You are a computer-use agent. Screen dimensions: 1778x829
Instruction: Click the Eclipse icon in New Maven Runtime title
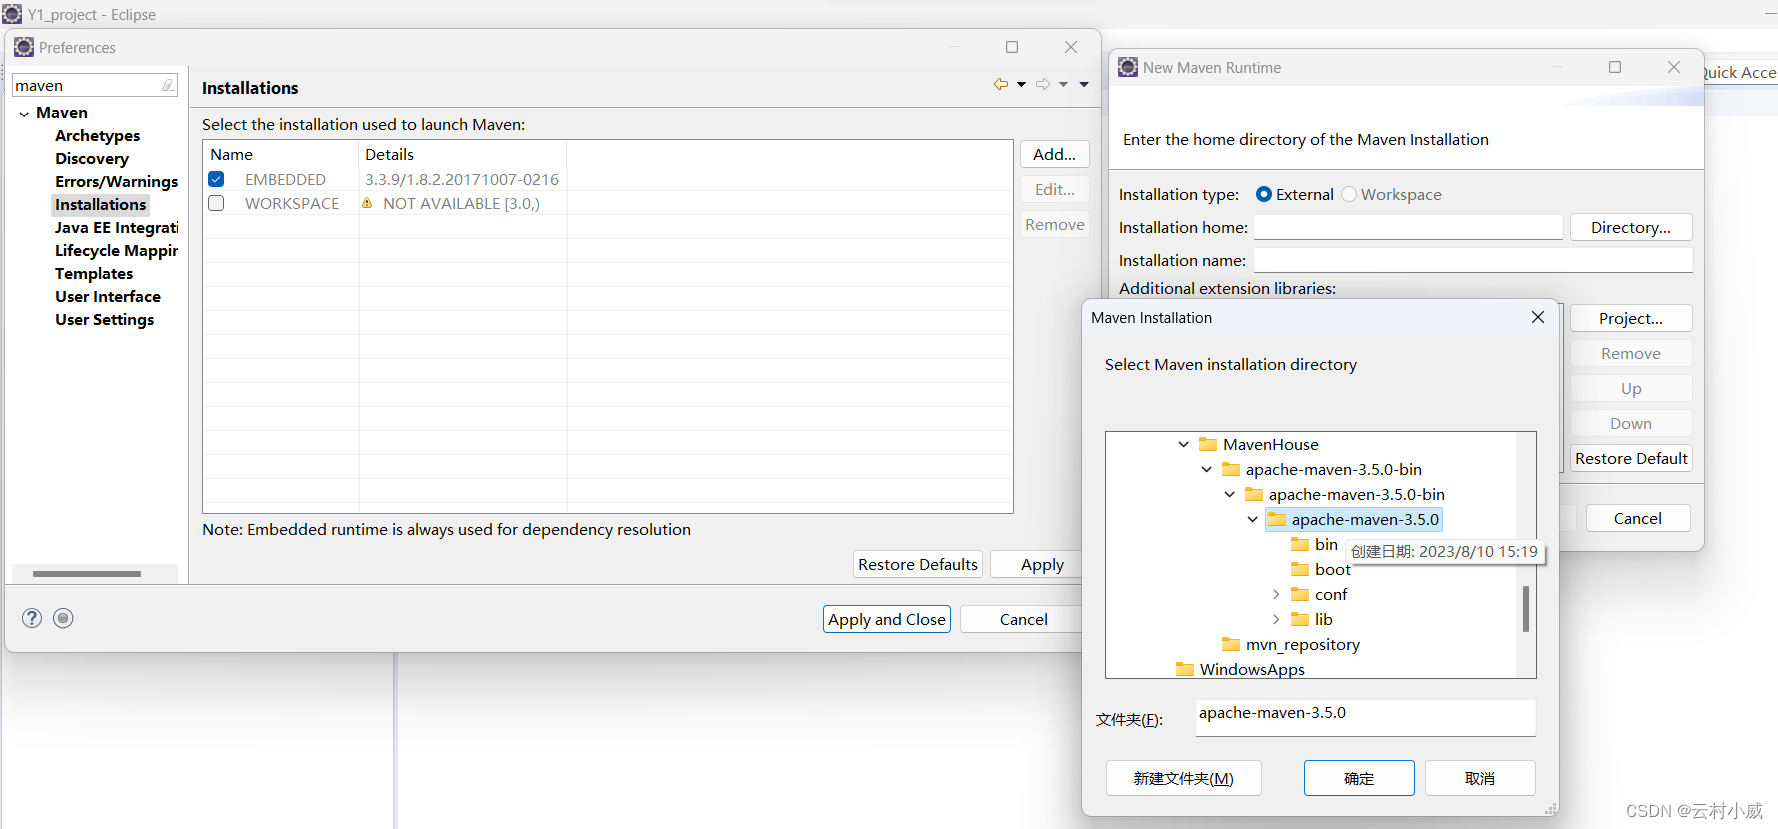(x=1128, y=67)
